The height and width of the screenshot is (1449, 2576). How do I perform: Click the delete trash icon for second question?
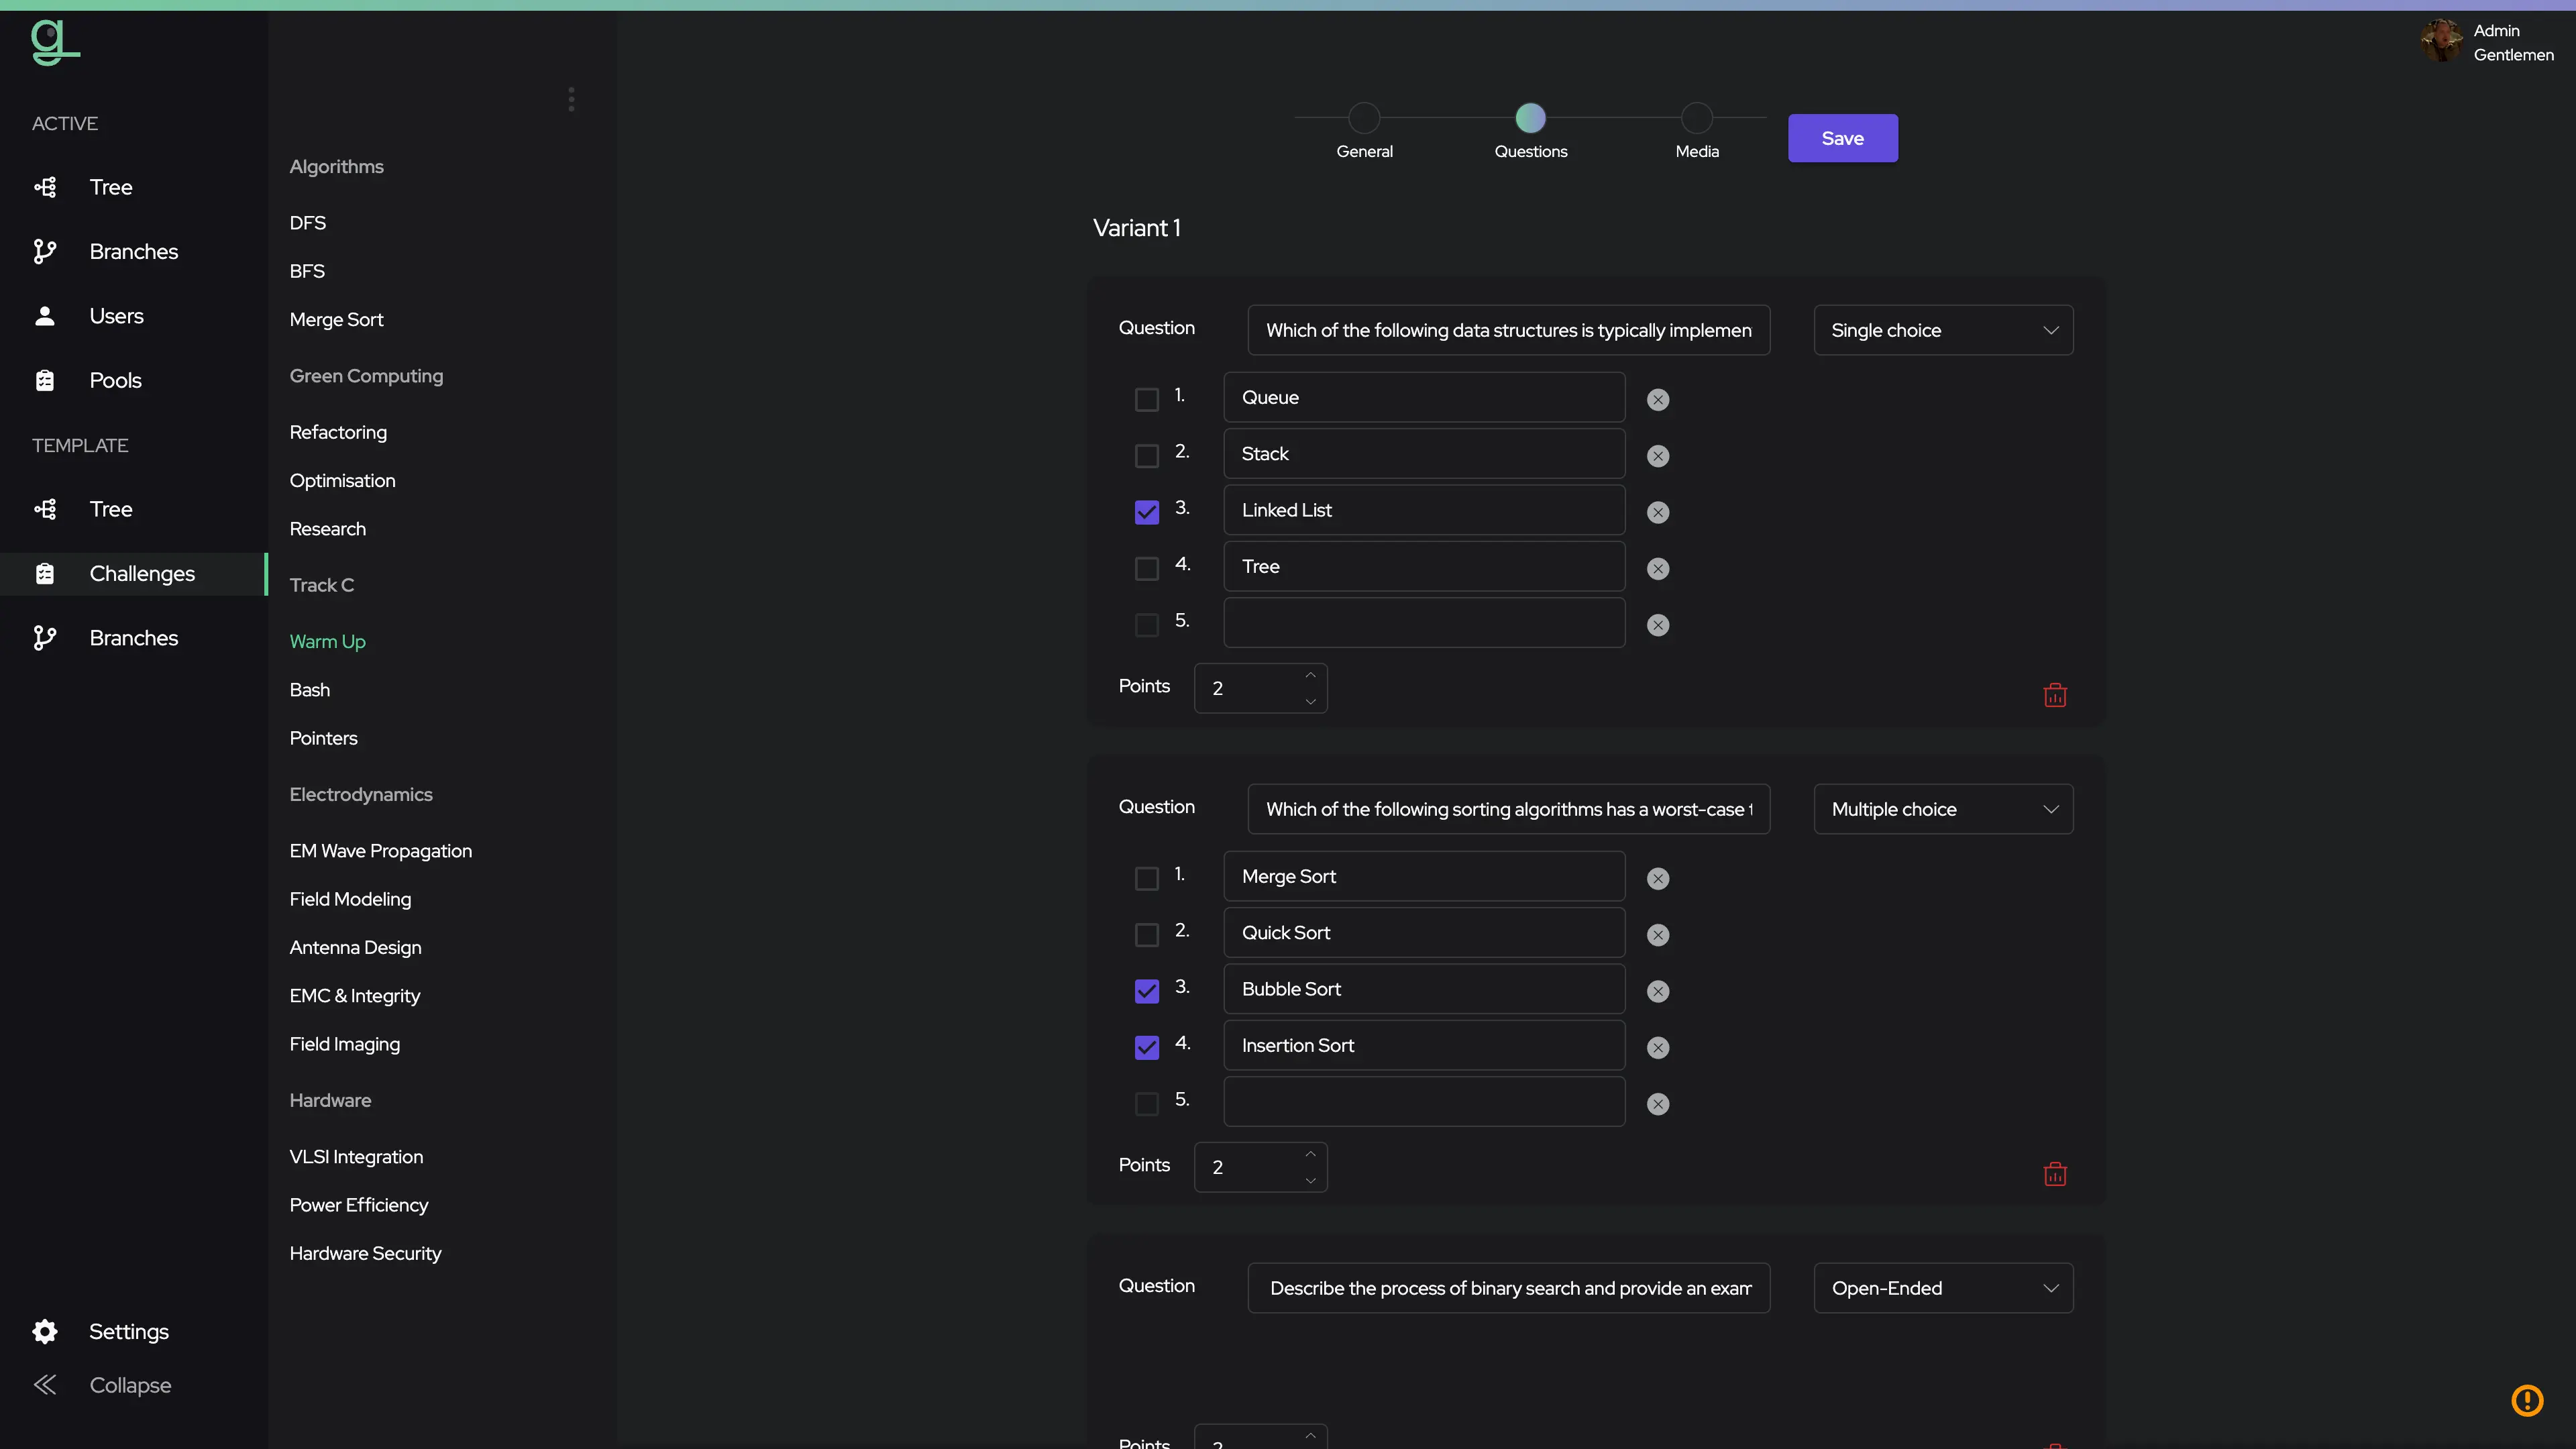coord(2056,1173)
